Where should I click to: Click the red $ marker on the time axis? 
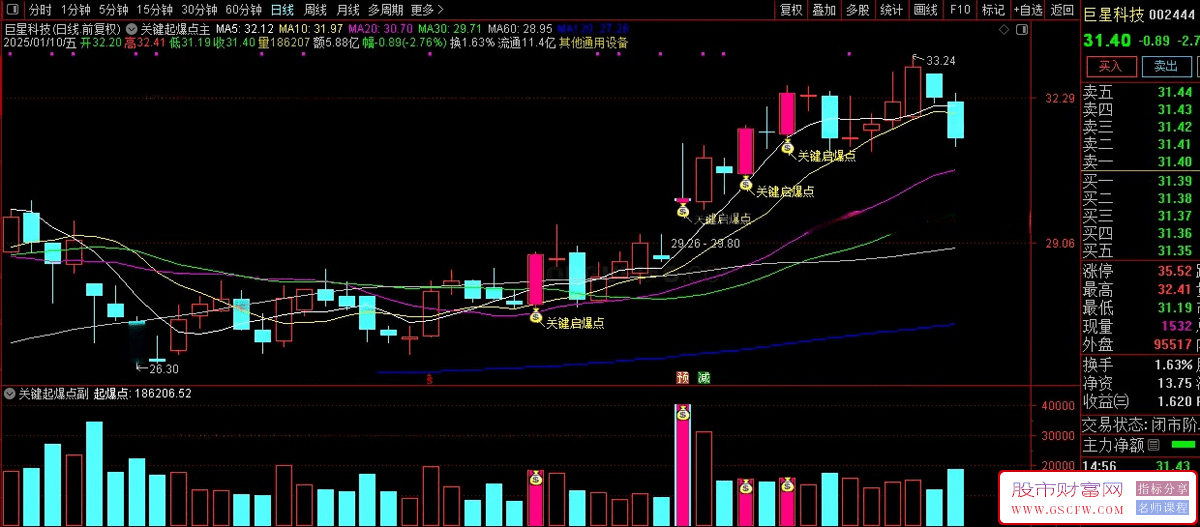pyautogui.click(x=429, y=379)
